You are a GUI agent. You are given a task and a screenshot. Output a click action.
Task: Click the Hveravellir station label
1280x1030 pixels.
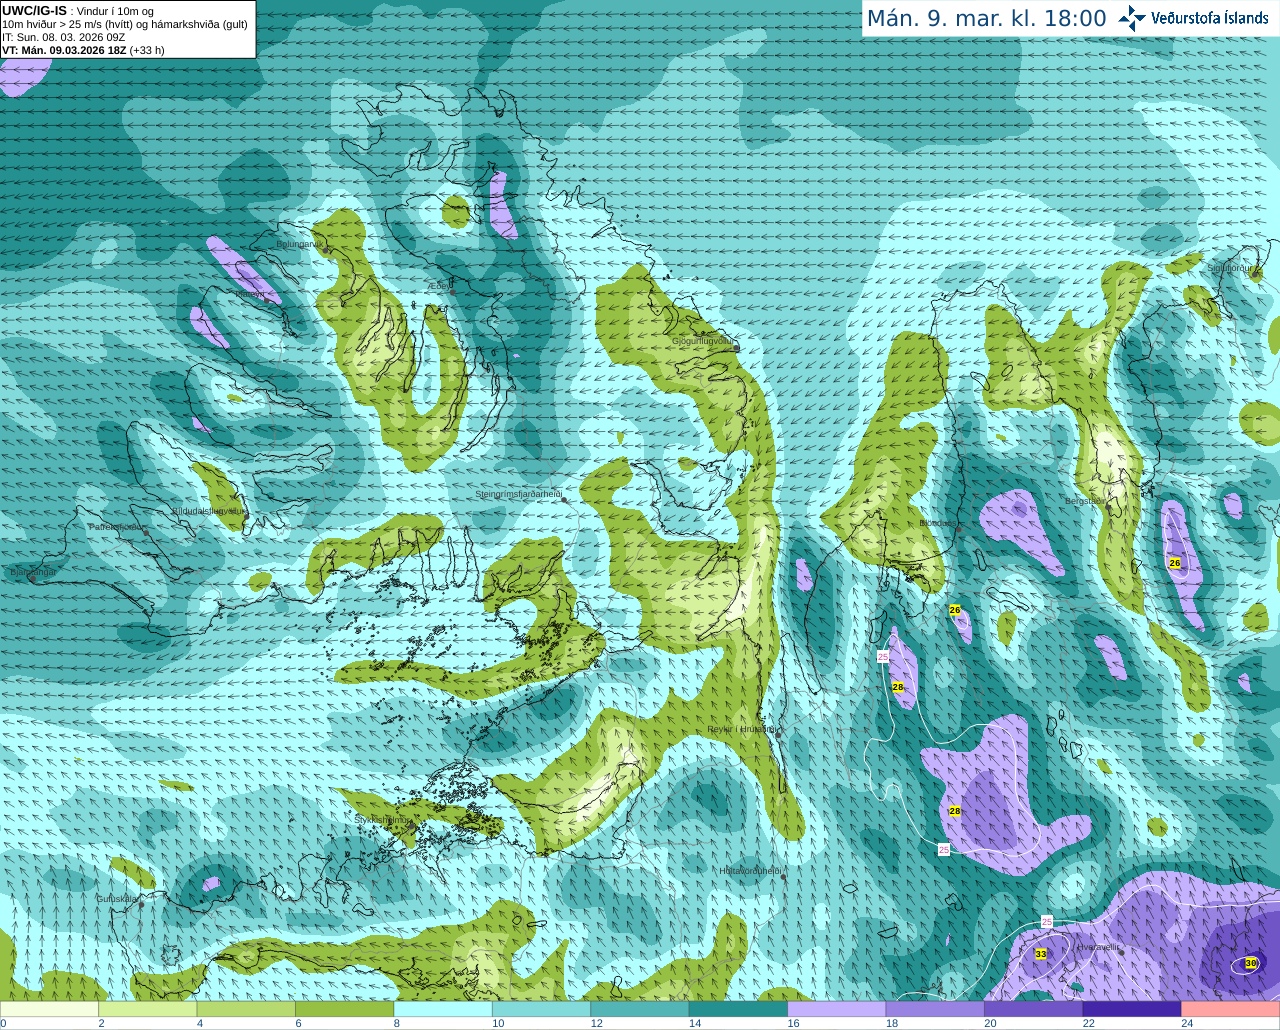pos(1098,947)
